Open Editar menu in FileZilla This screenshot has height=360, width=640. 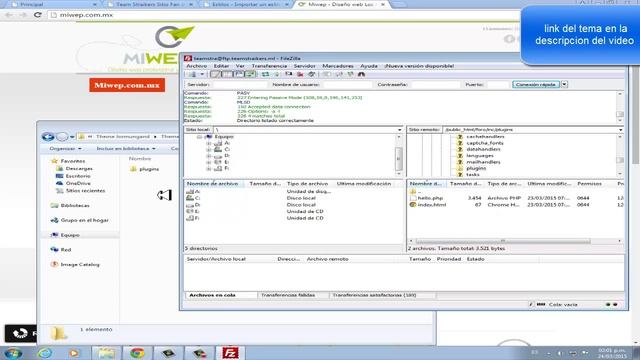coord(222,66)
